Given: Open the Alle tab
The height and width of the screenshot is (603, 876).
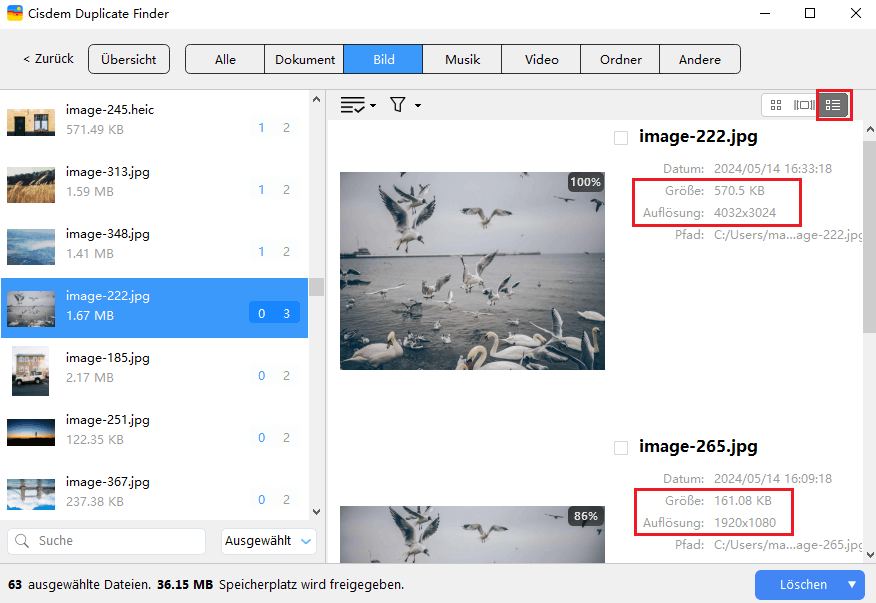Looking at the screenshot, I should [x=225, y=59].
